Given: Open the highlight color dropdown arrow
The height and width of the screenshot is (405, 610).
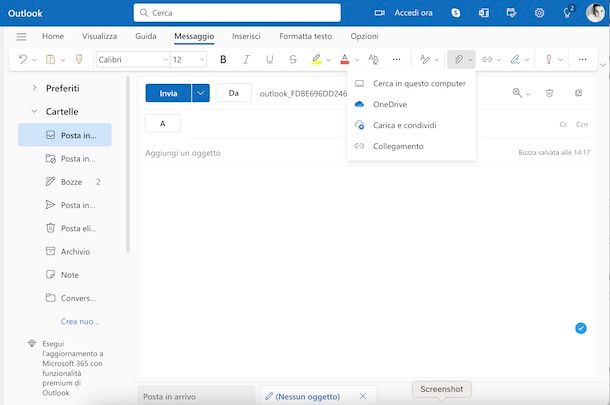Looking at the screenshot, I should pos(328,60).
